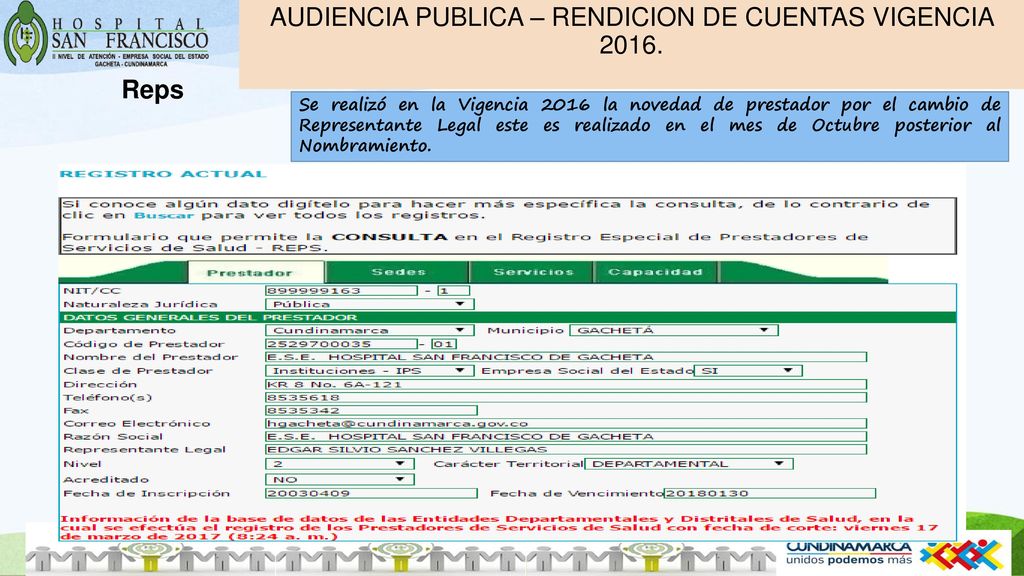
Task: Expand the Departamento dropdown showing Cundinamarca
Action: [x=370, y=330]
